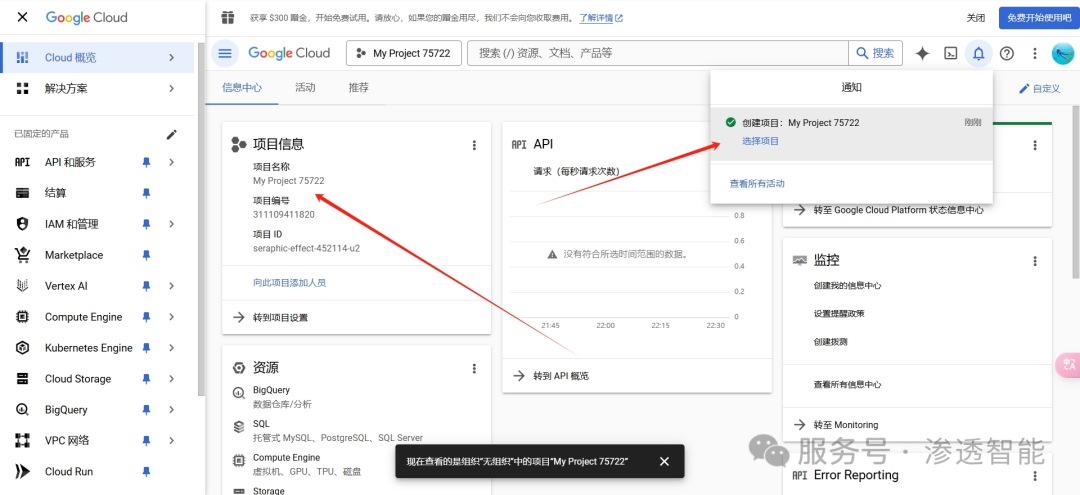Open the 项目信息 card three-dot menu
The width and height of the screenshot is (1080, 495).
[474, 145]
